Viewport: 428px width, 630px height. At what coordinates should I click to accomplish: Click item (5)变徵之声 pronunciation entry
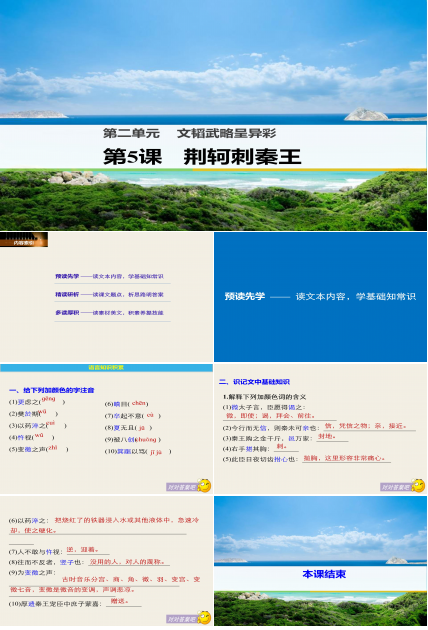(x=39, y=448)
